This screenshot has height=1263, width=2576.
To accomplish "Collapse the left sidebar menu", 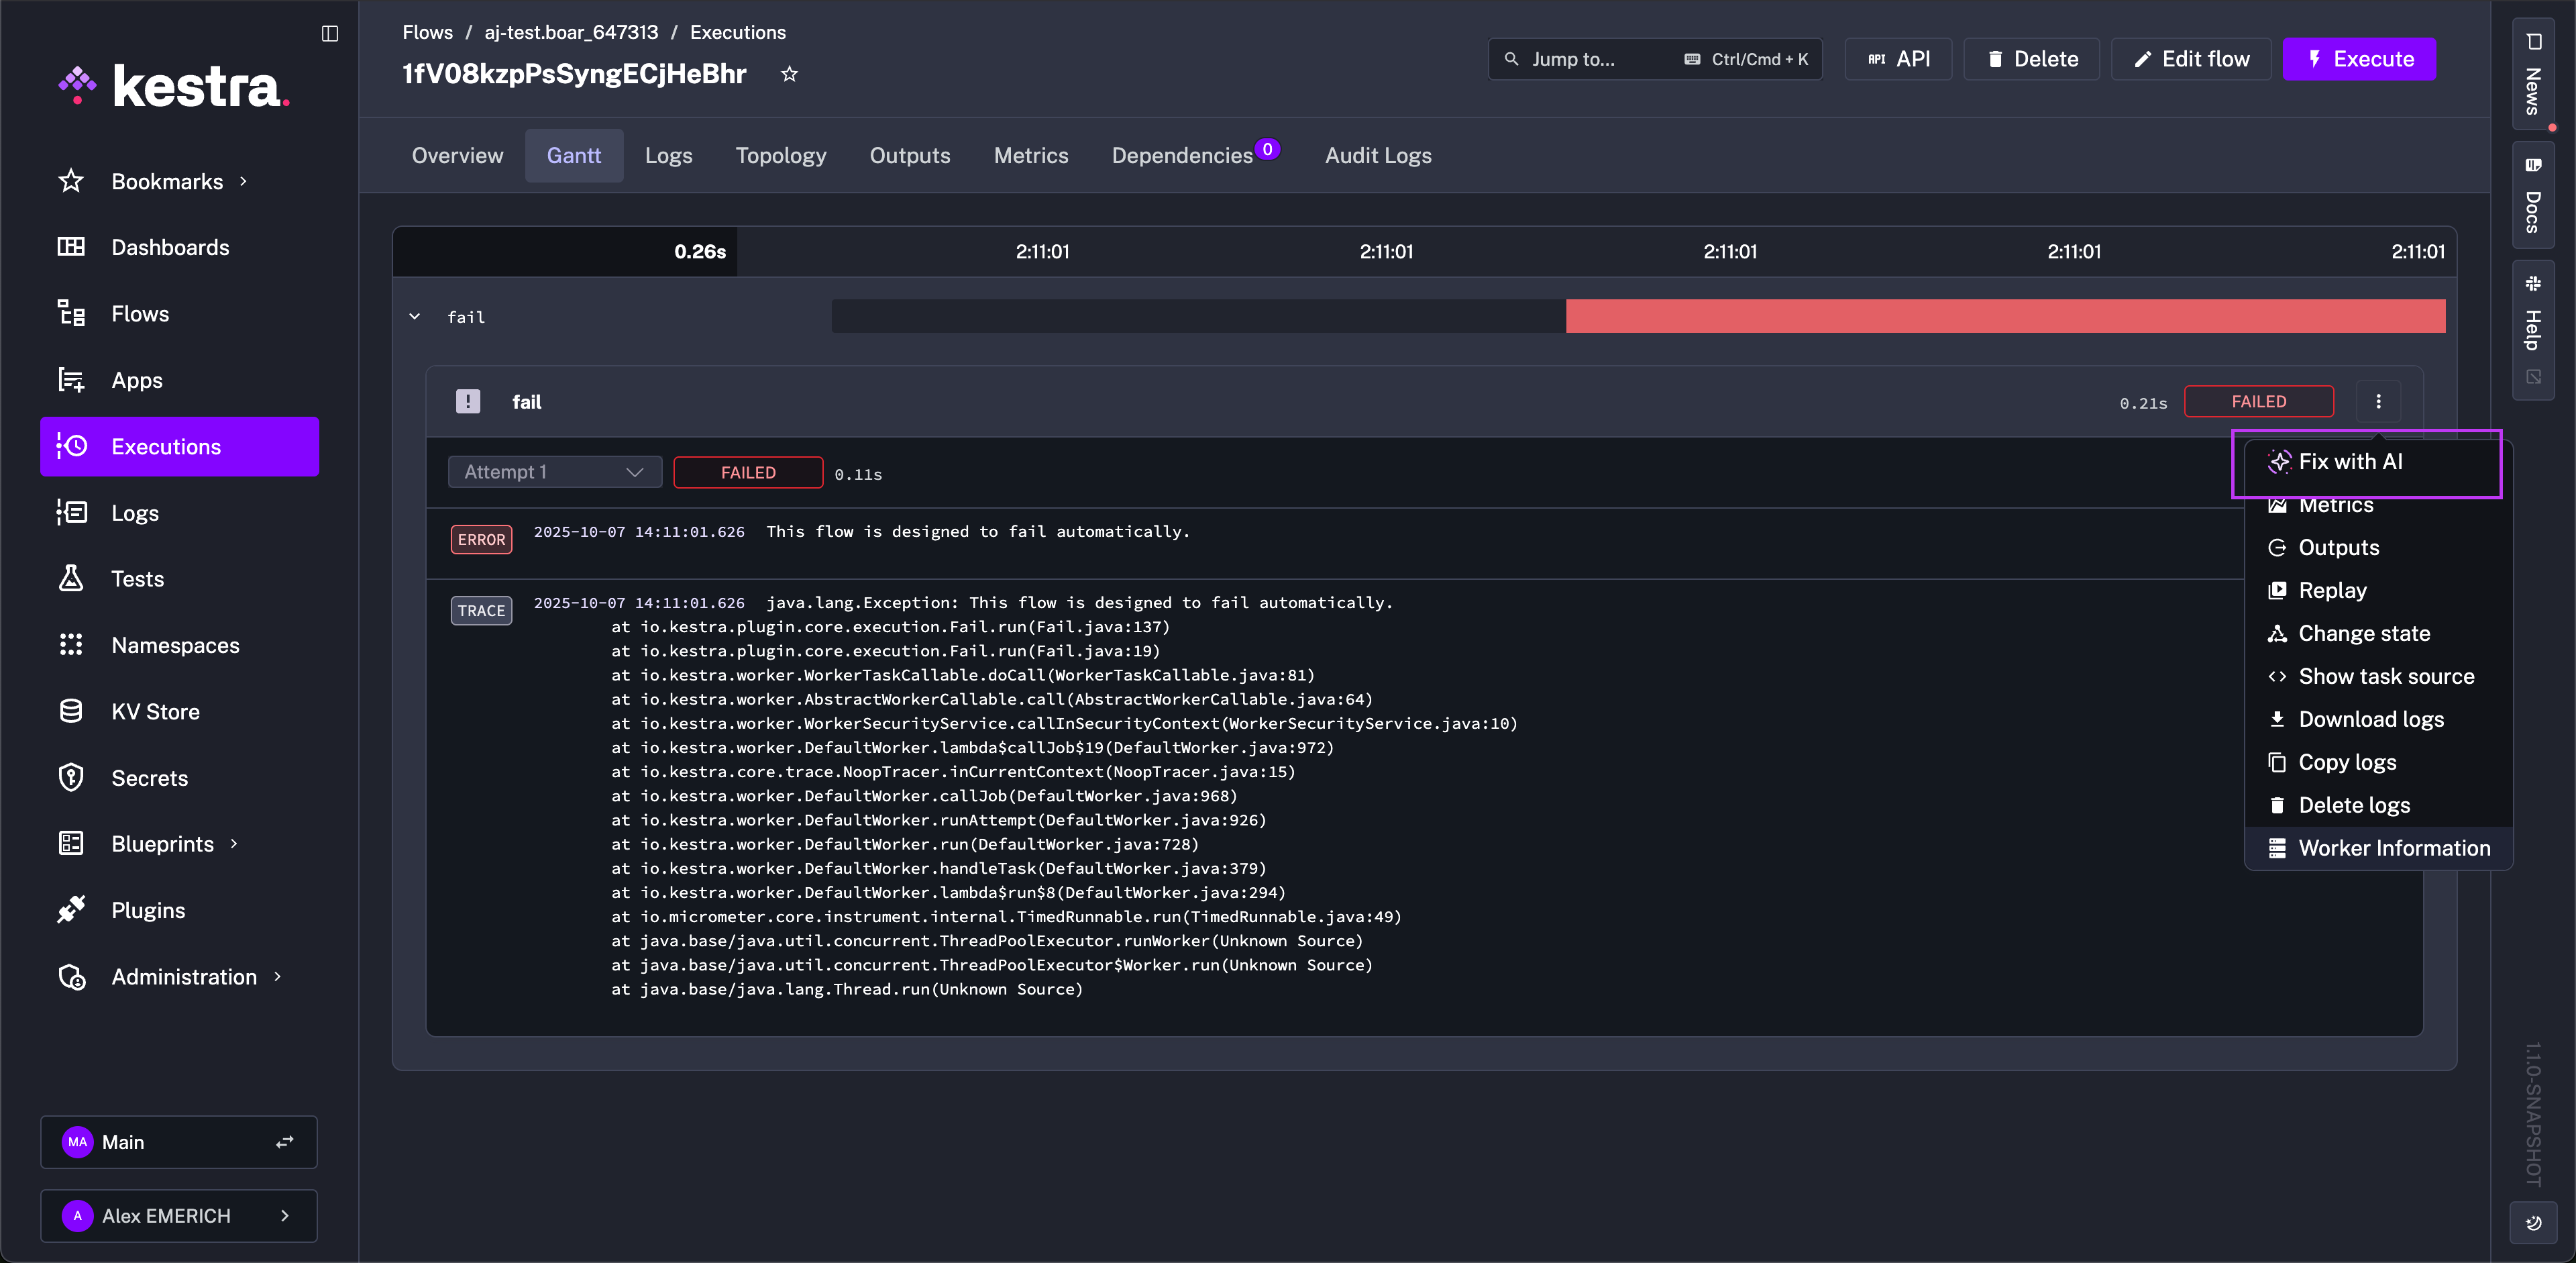I will pyautogui.click(x=330, y=33).
